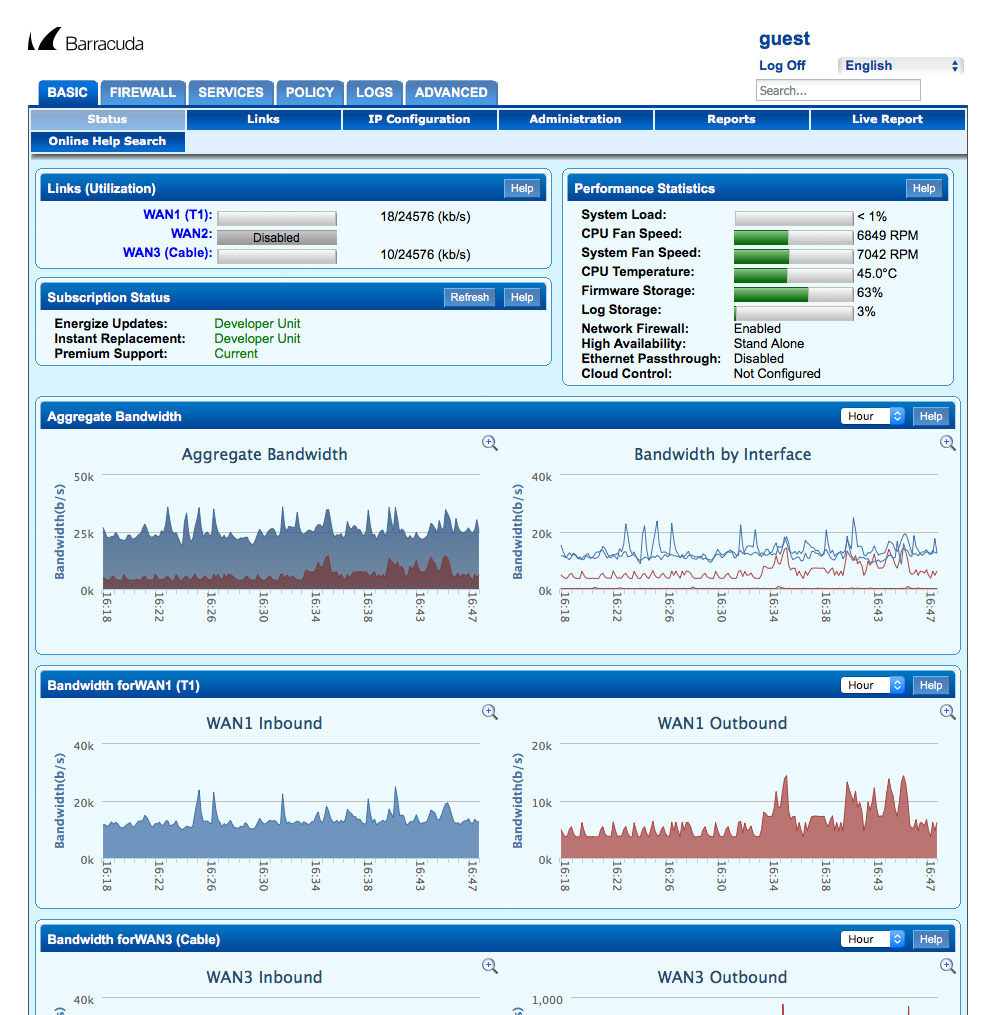Zoom into the WAN3 Inbound chart
Image resolution: width=989 pixels, height=1015 pixels.
pyautogui.click(x=490, y=966)
